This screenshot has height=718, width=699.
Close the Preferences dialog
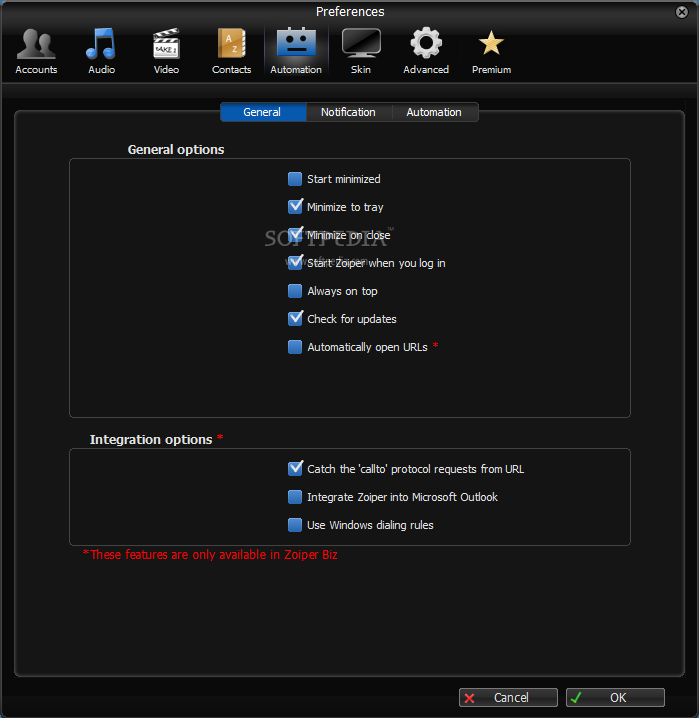point(682,12)
